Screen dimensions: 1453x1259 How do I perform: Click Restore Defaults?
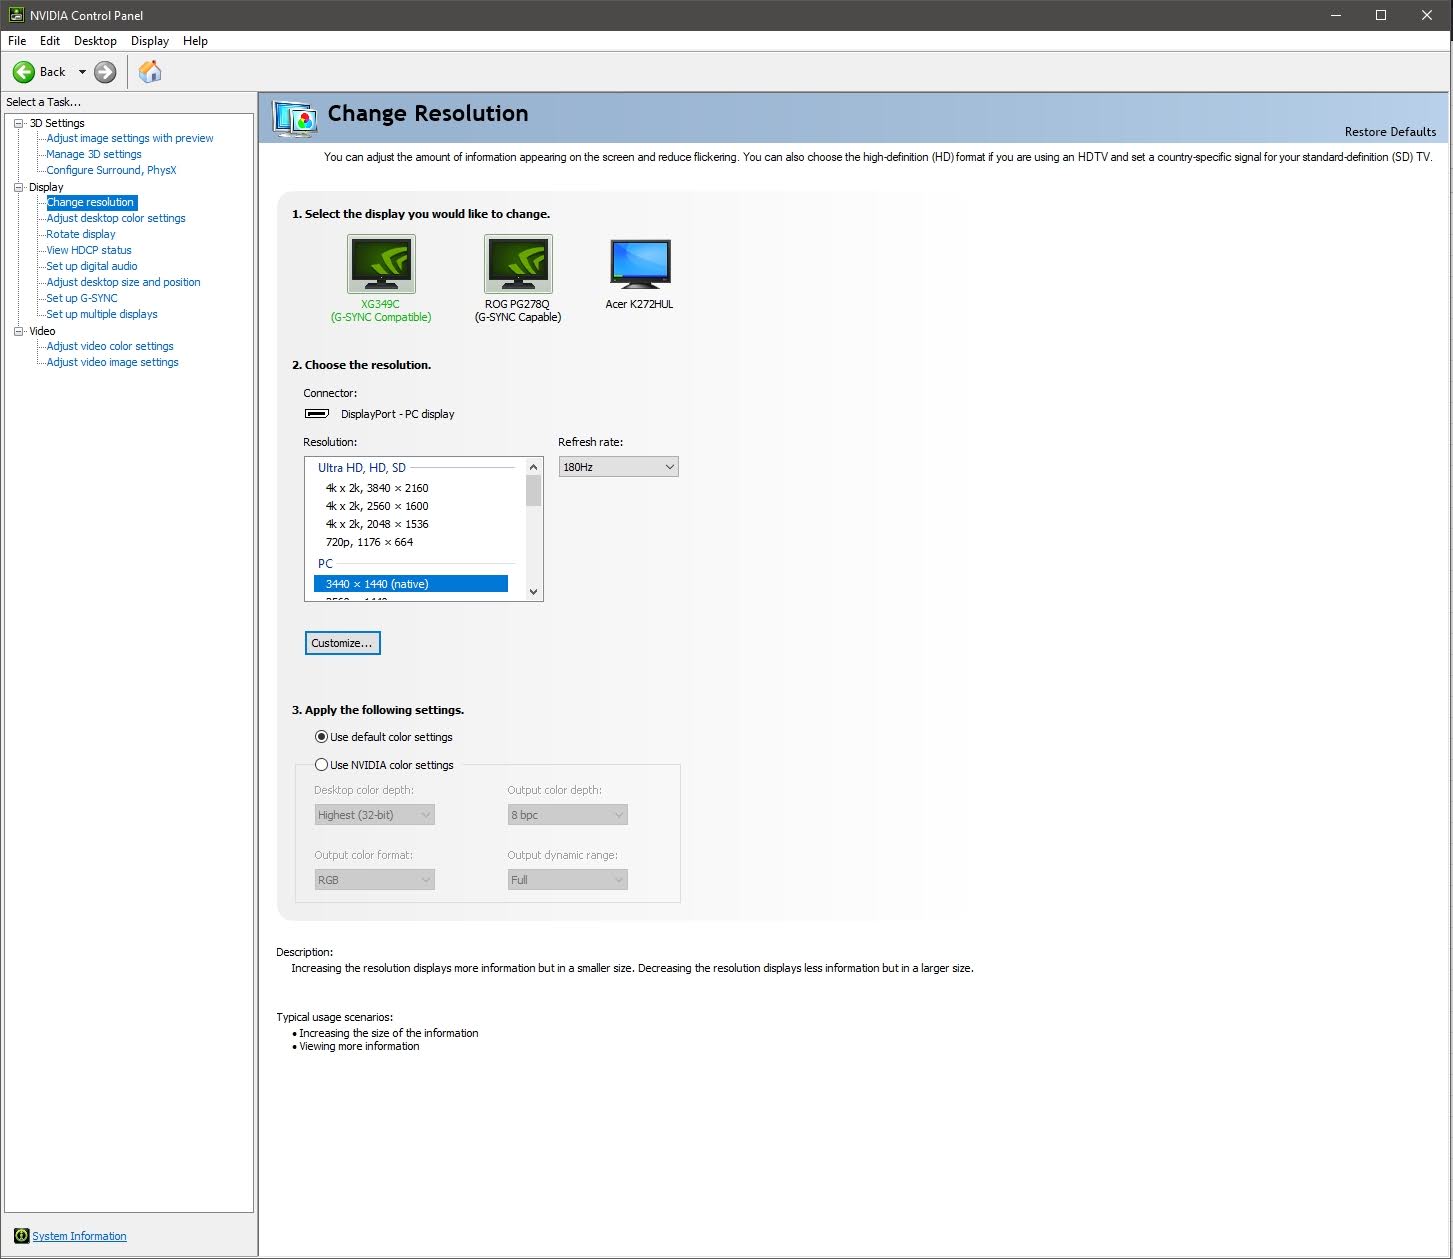[x=1390, y=132]
